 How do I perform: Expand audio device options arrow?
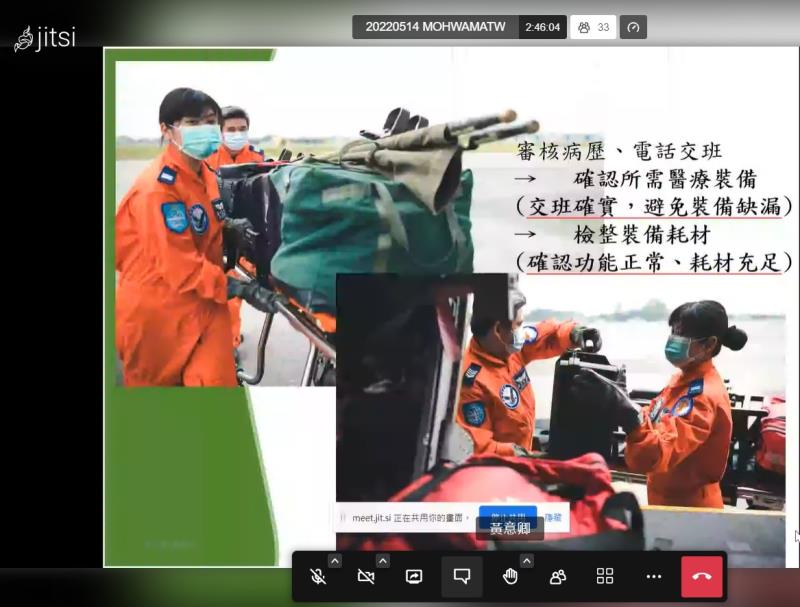[x=334, y=561]
